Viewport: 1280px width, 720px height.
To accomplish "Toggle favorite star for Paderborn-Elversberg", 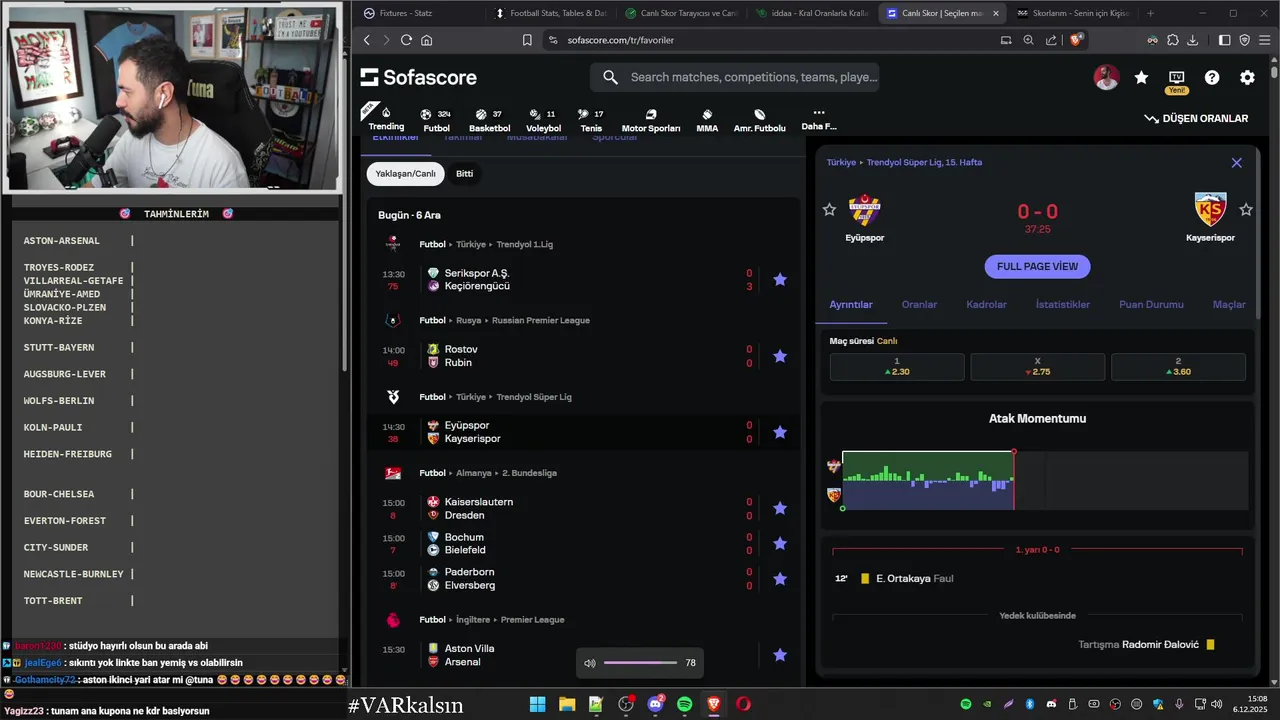I will (780, 579).
